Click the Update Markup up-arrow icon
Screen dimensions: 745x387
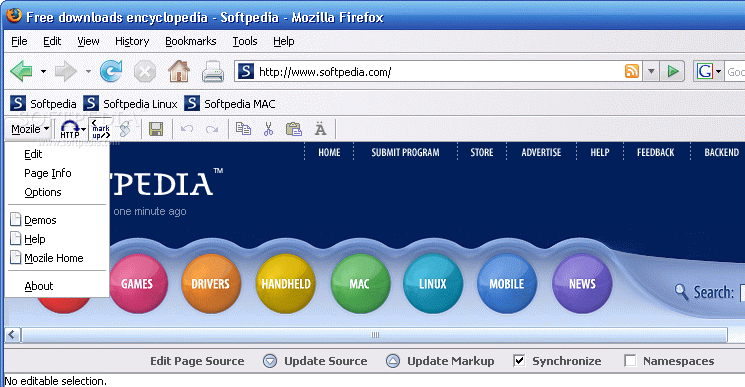pyautogui.click(x=393, y=361)
